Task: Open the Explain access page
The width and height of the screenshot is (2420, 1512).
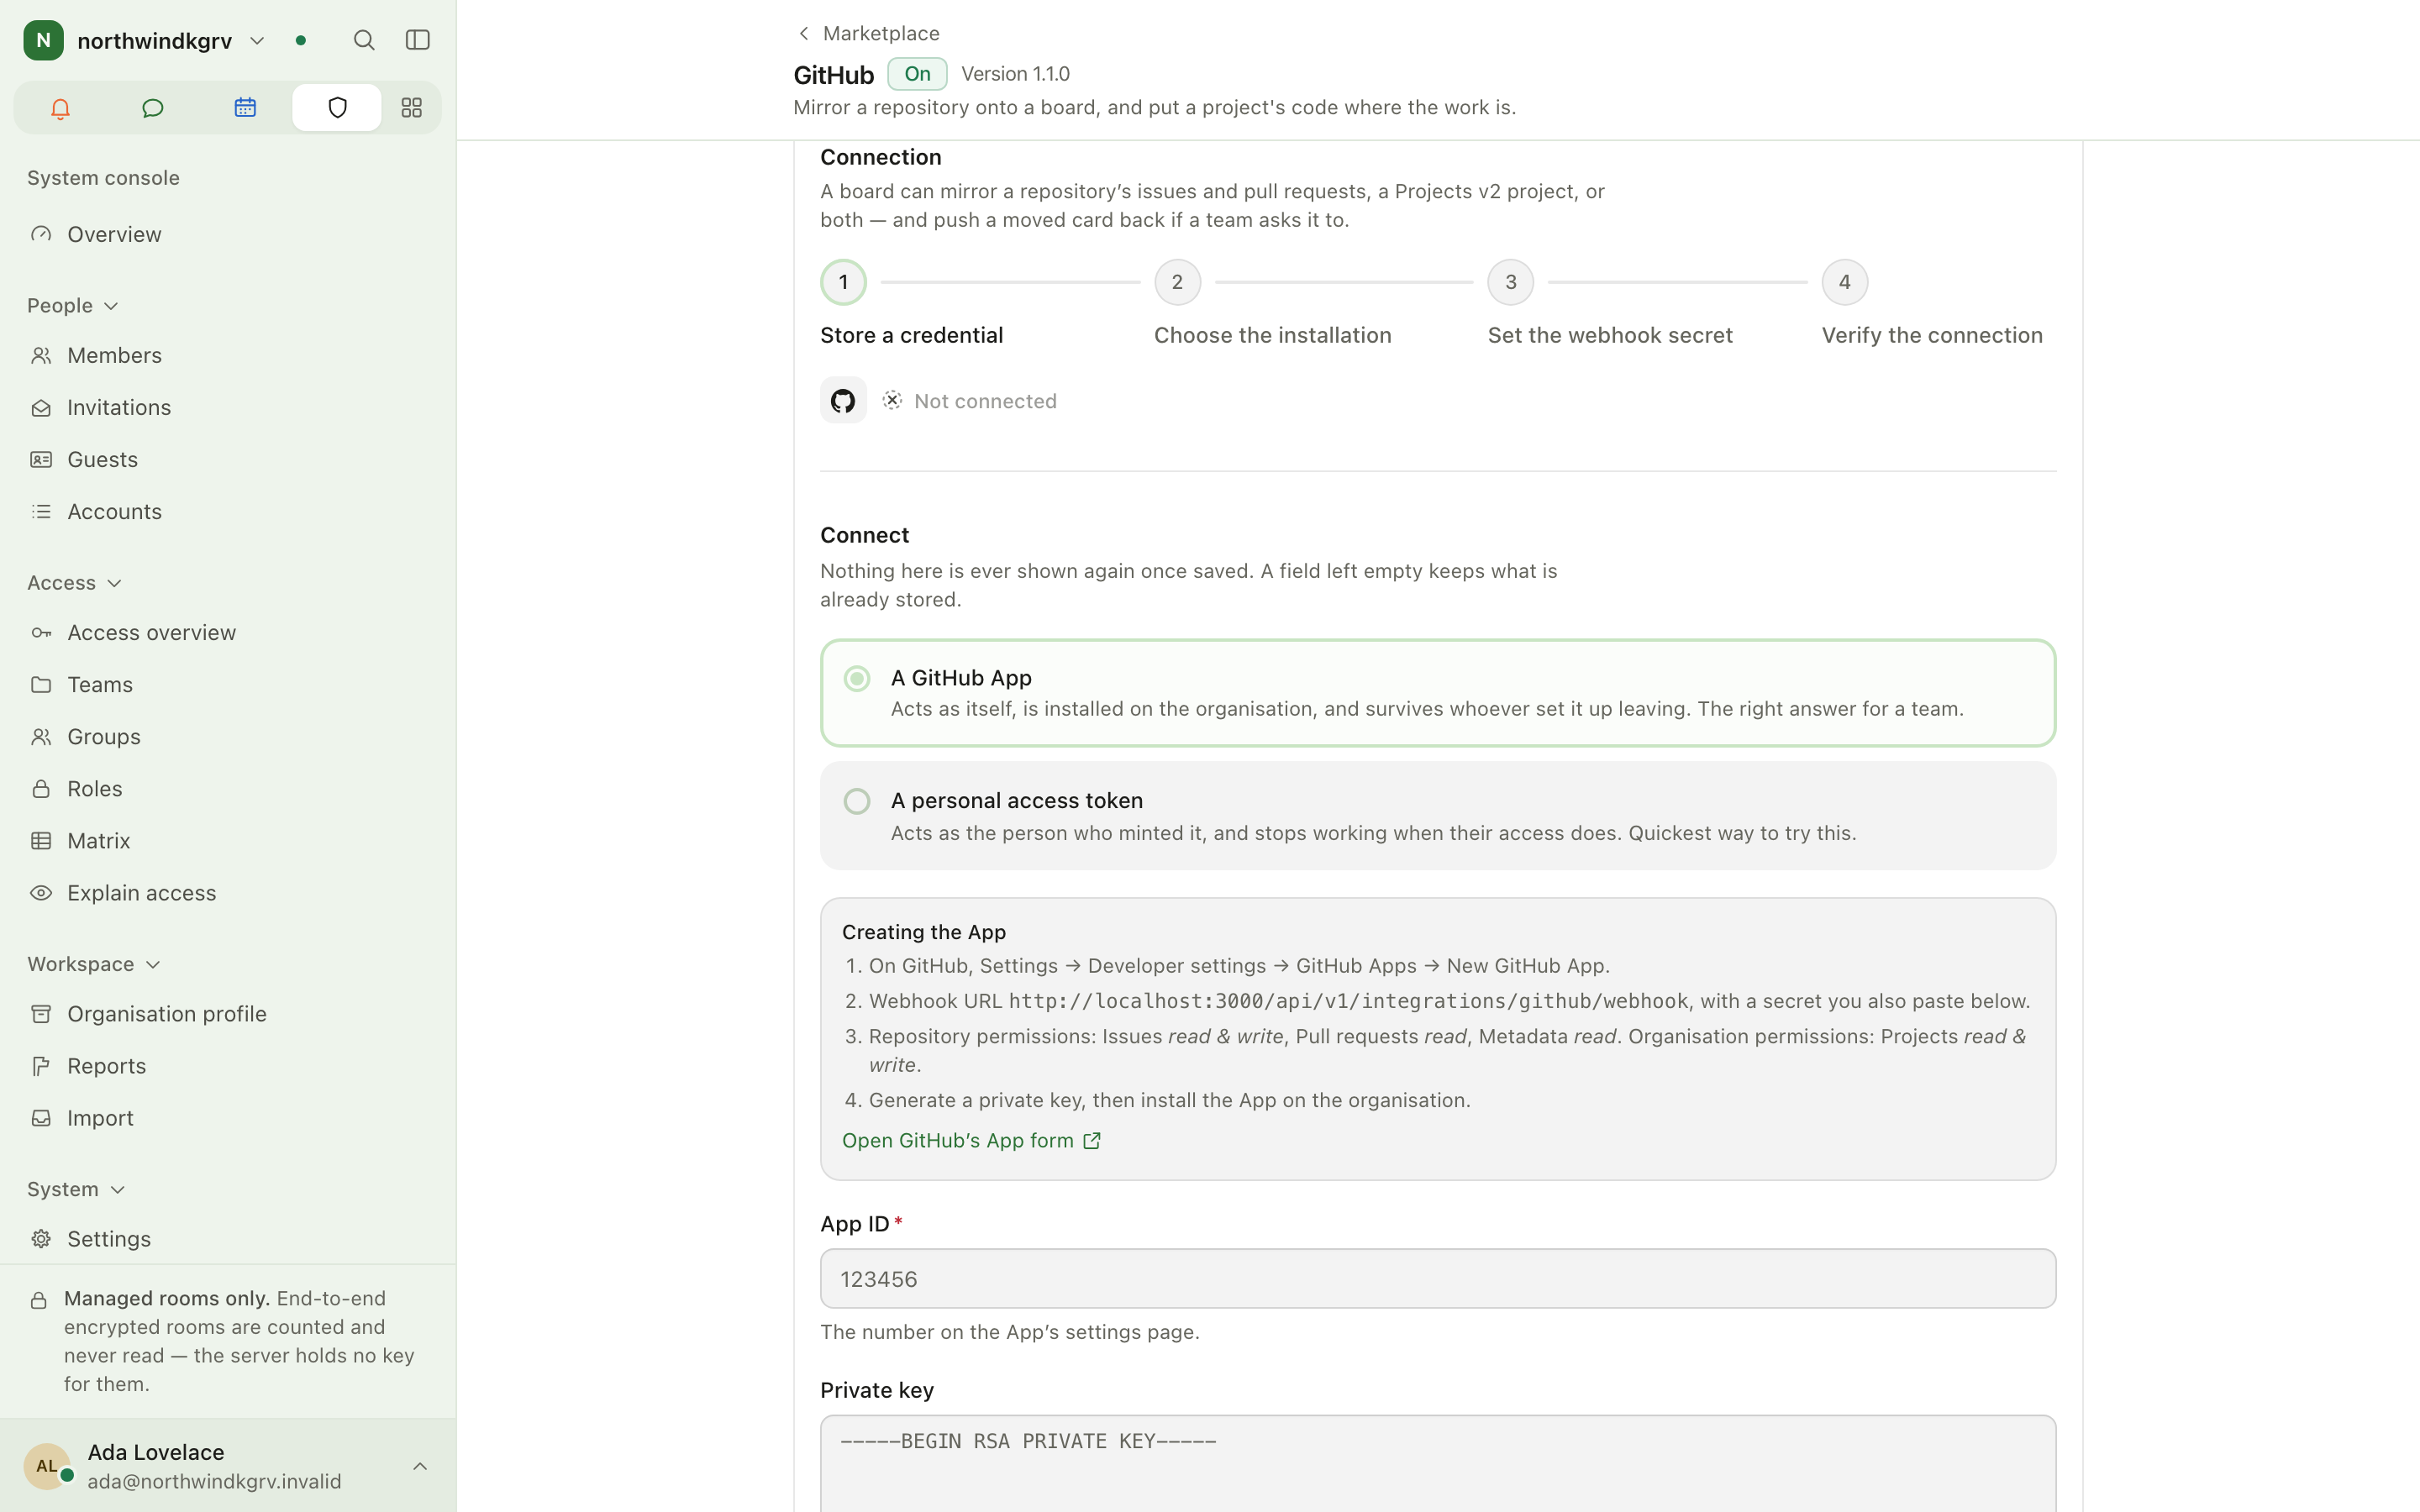Action: click(228, 892)
